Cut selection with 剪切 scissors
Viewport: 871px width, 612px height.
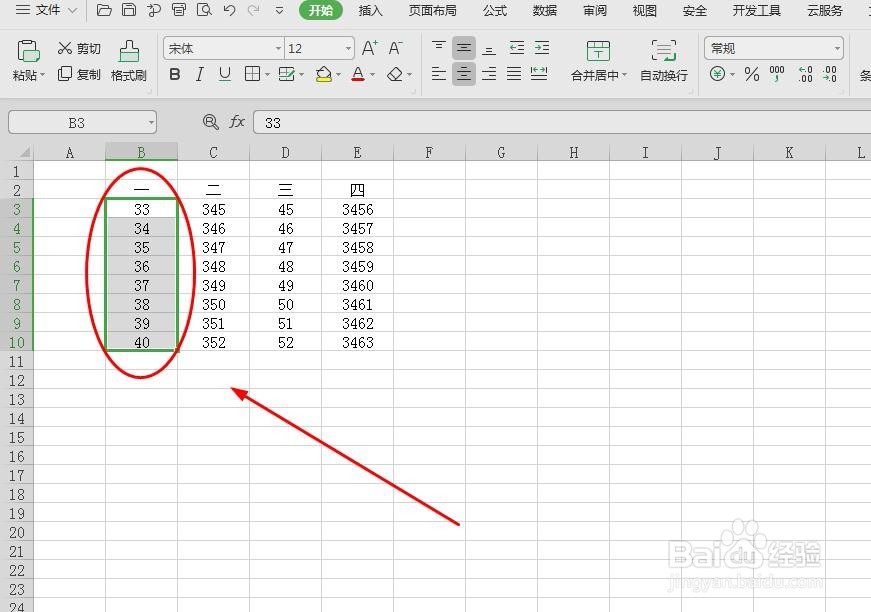[79, 48]
